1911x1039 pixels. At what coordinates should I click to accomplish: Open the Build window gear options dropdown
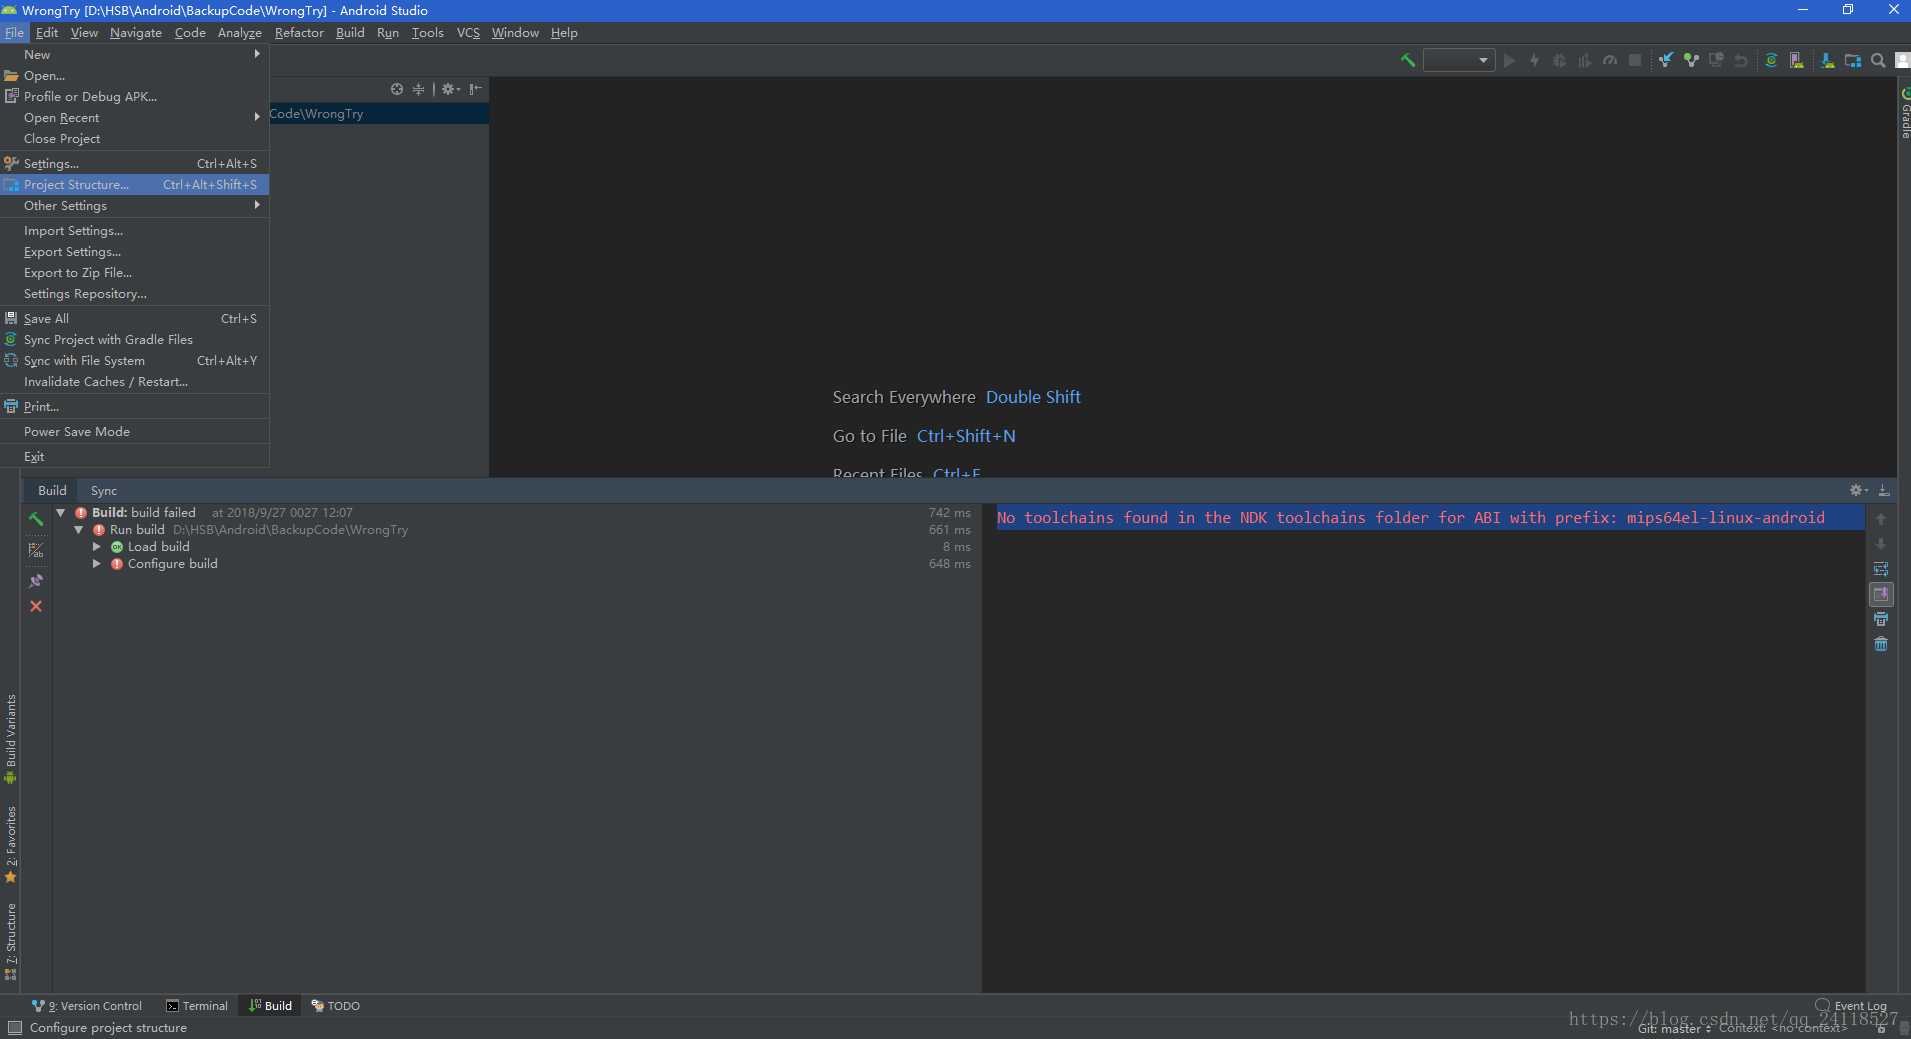click(1858, 490)
